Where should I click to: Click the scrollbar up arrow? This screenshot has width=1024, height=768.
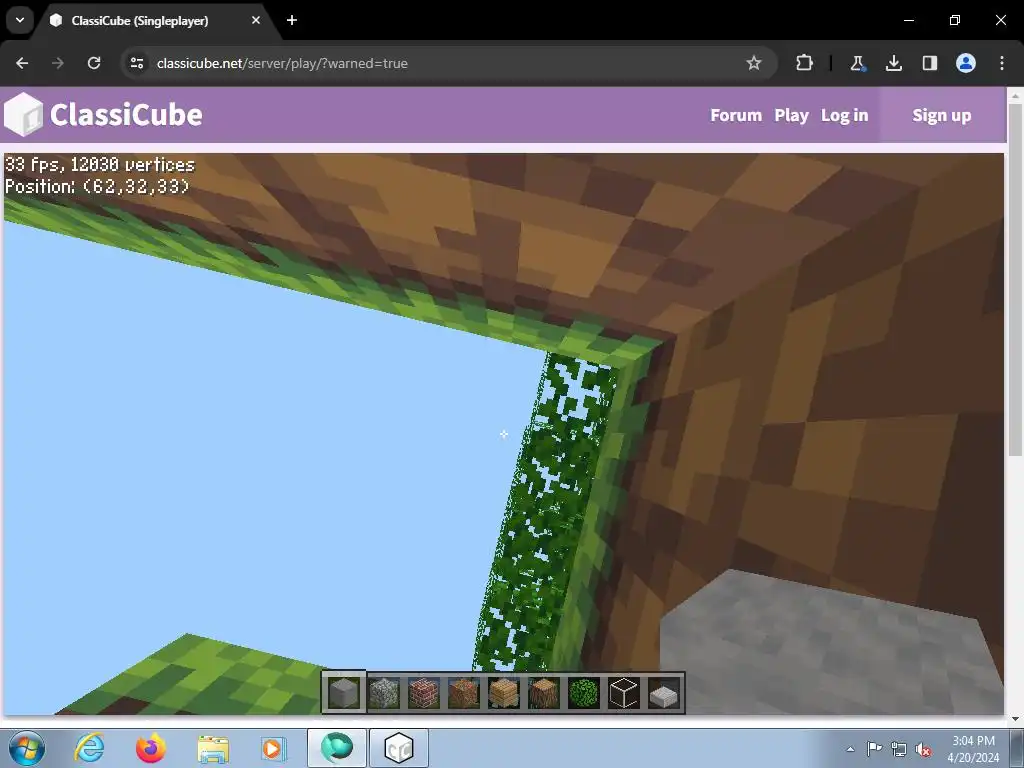(x=1016, y=95)
